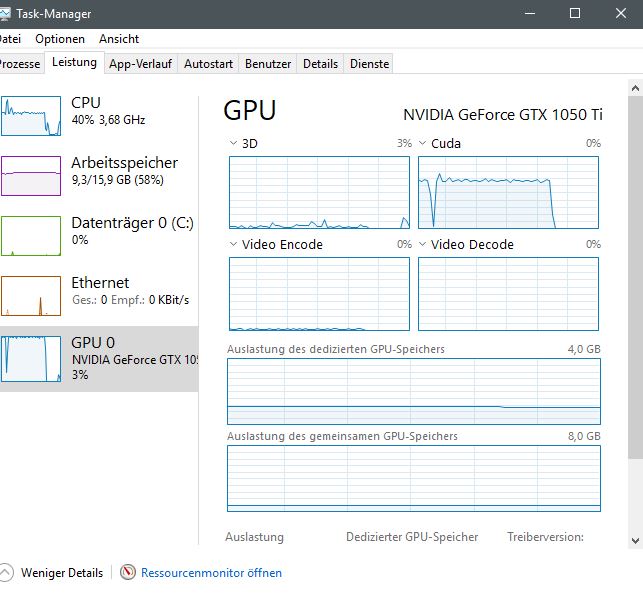Expand the Video Encode engine selector
The image size is (643, 596).
[234, 245]
